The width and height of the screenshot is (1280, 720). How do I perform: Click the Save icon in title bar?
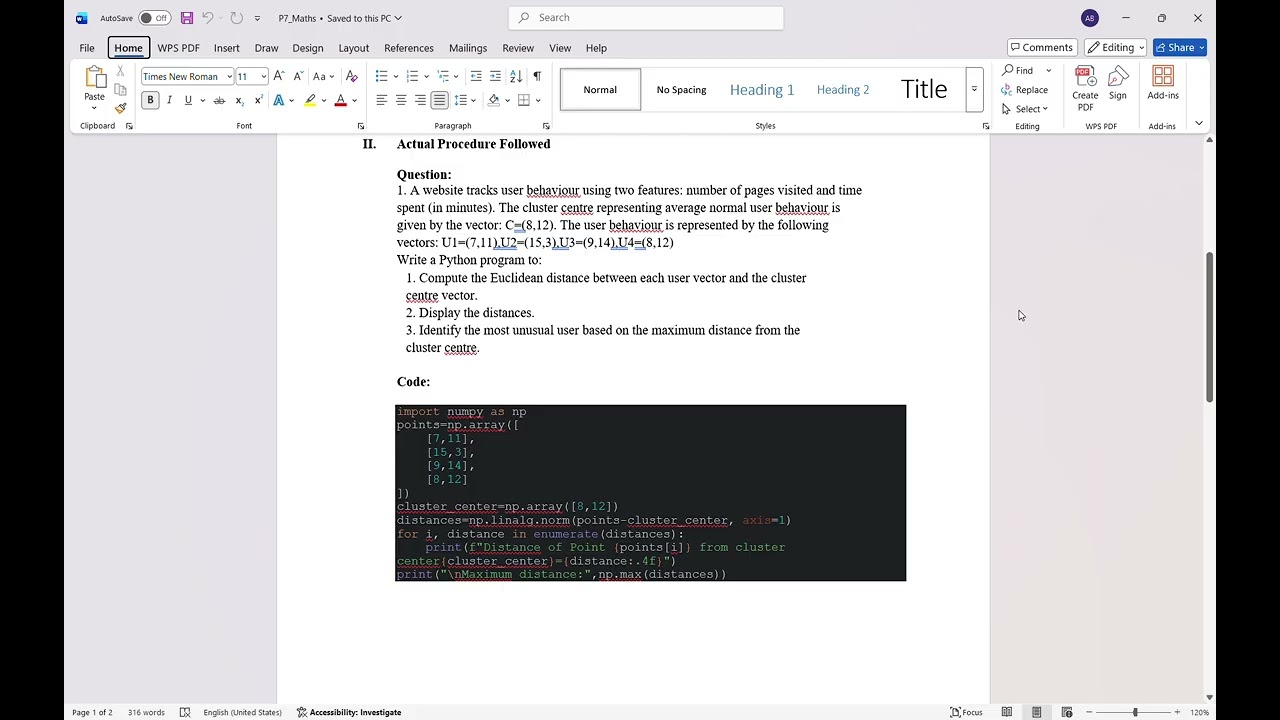pyautogui.click(x=187, y=18)
